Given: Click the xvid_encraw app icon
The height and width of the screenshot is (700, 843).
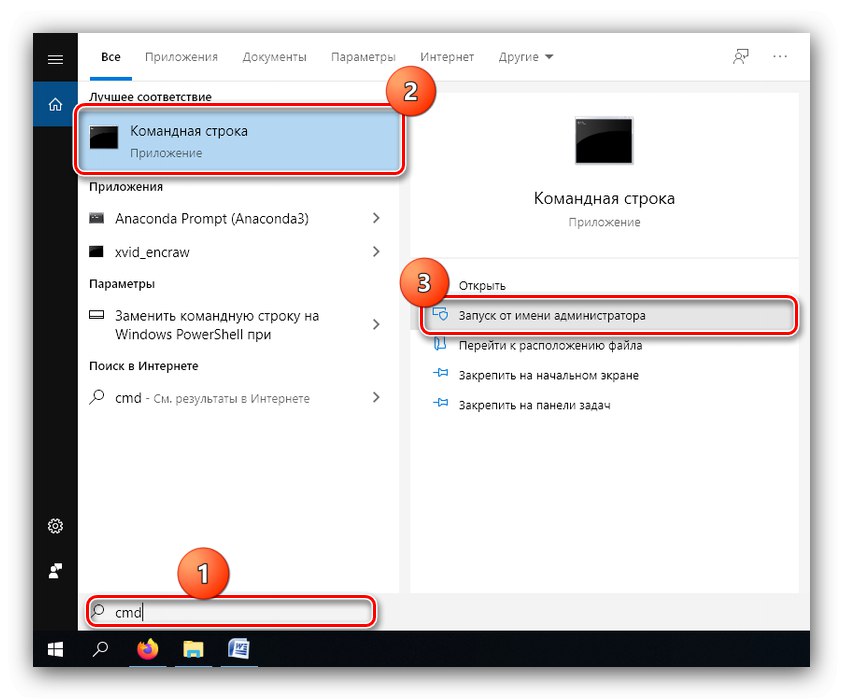Looking at the screenshot, I should (x=96, y=251).
